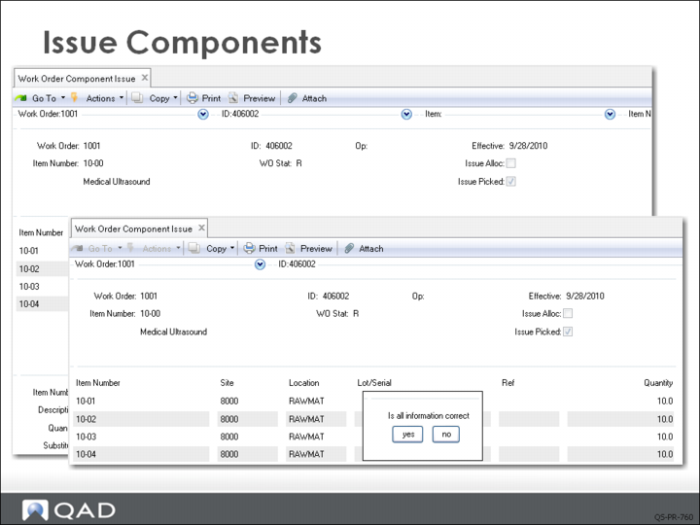Open Work Order:1001 dropdown in back window
Viewport: 700px width, 525px height.
coord(203,115)
